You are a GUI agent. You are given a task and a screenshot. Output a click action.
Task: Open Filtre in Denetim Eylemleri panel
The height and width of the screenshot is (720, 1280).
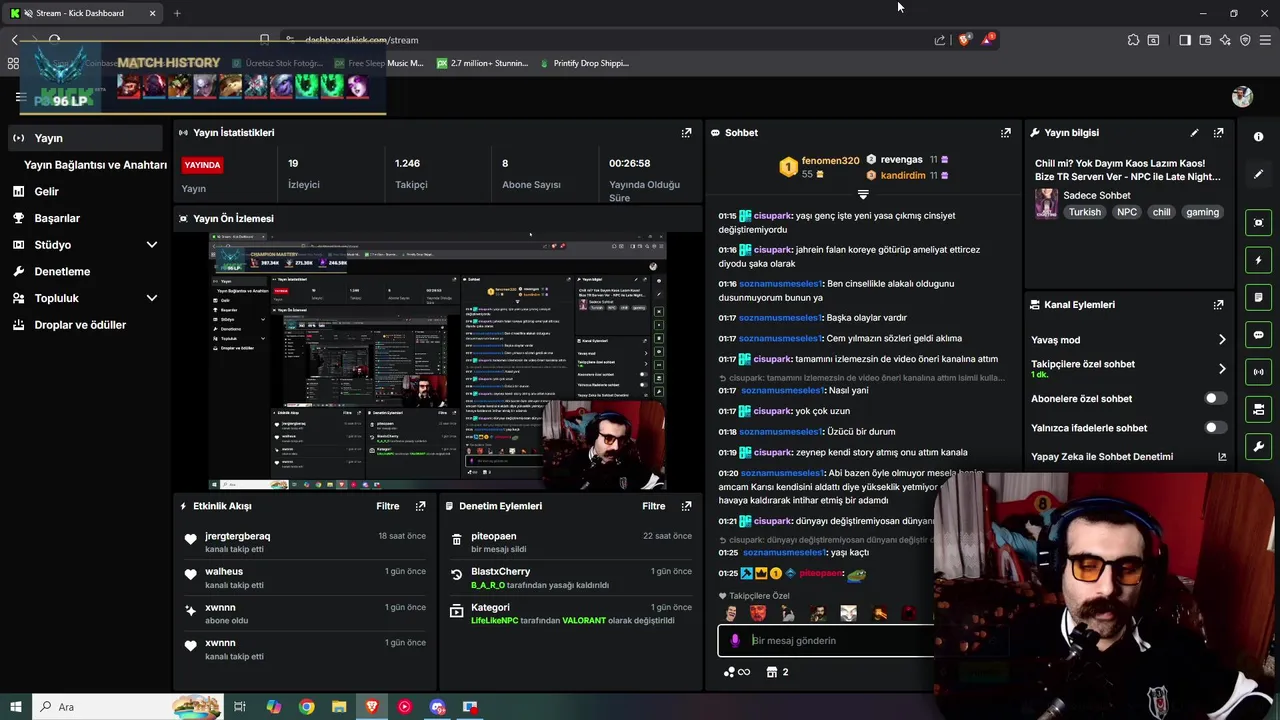(654, 506)
